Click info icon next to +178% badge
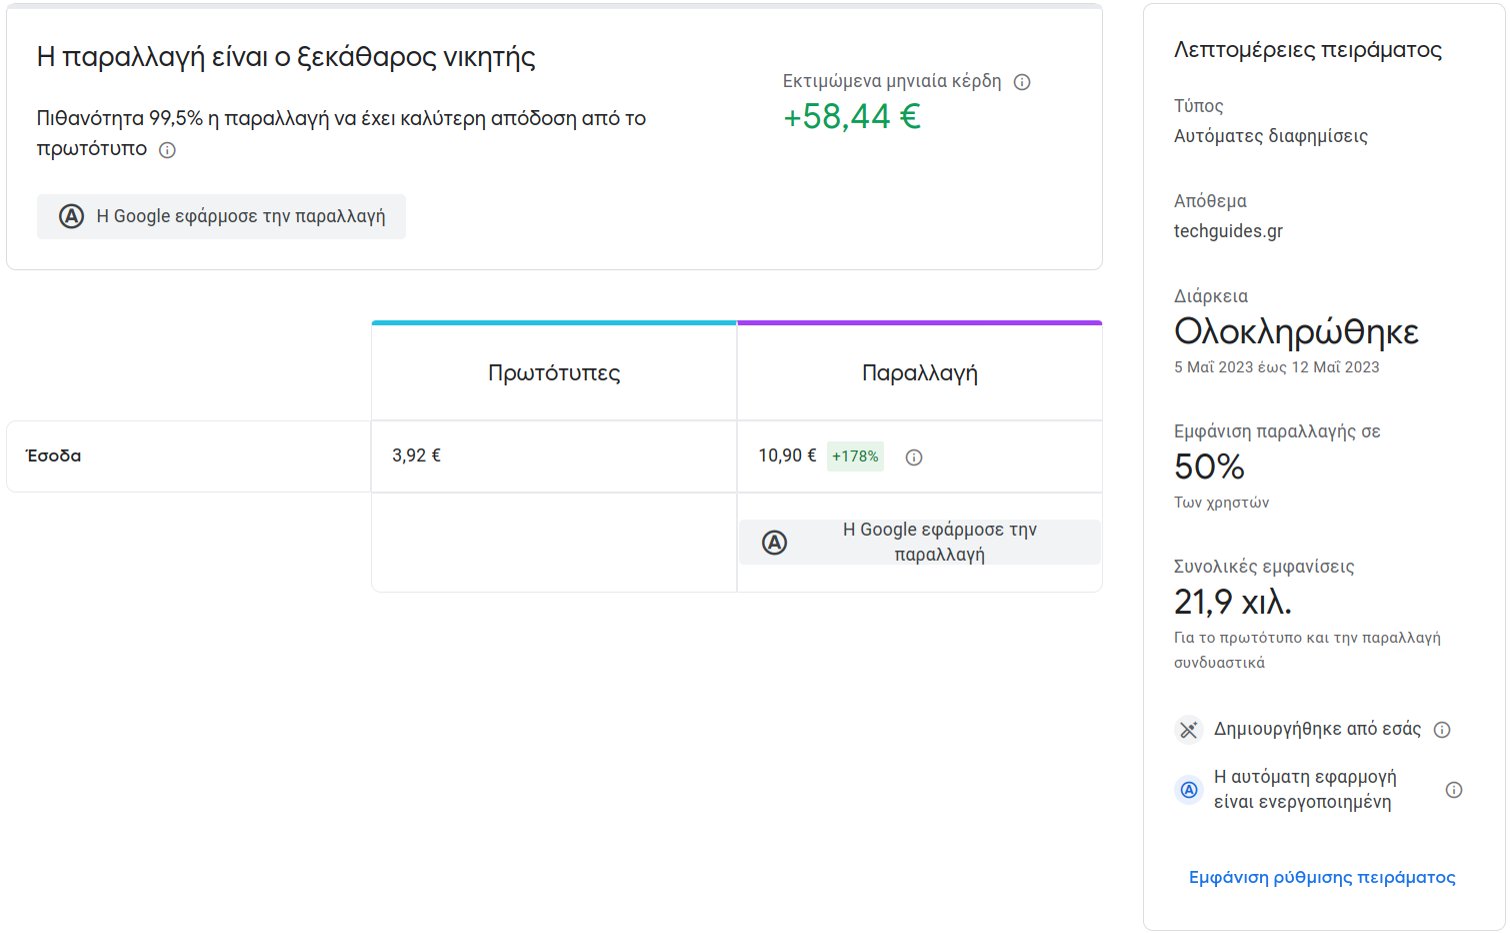 click(x=913, y=457)
